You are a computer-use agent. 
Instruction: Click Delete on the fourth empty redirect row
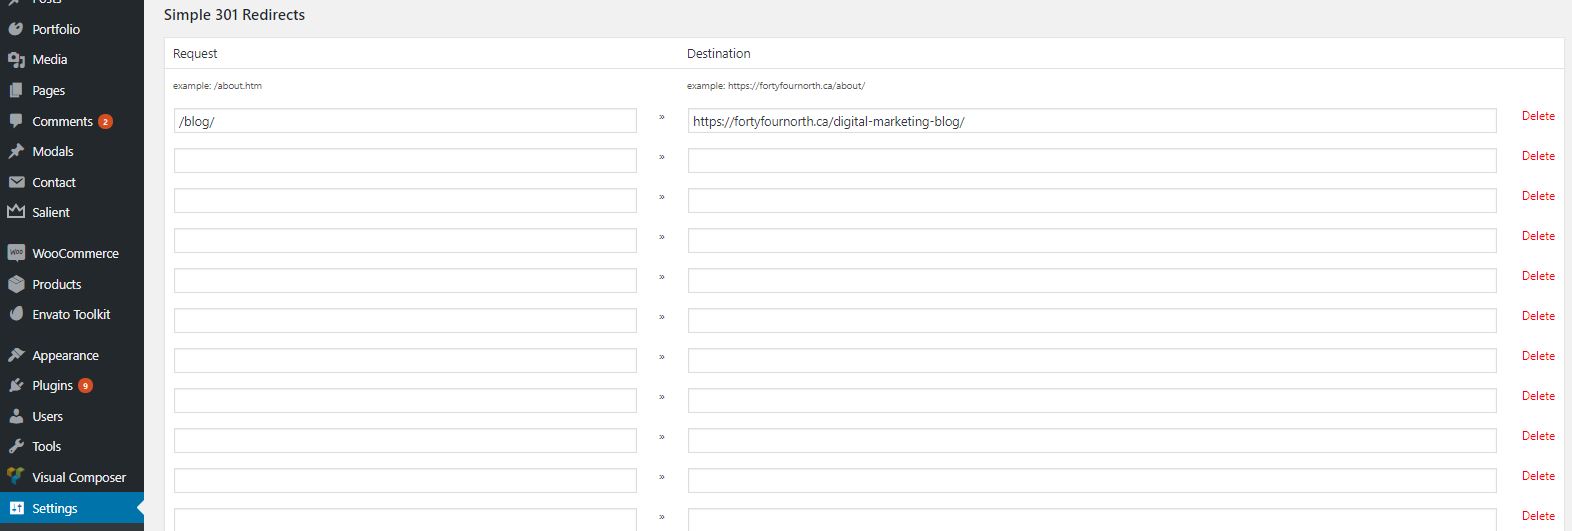point(1538,276)
